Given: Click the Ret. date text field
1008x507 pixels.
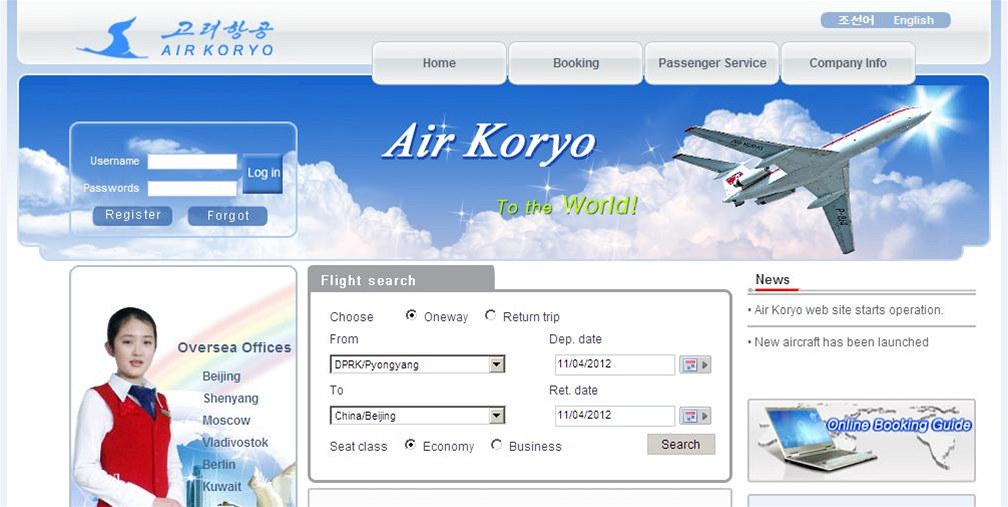Looking at the screenshot, I should pyautogui.click(x=615, y=416).
